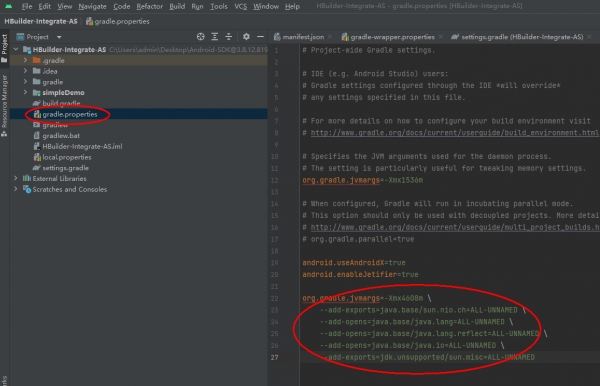
Task: Click the gradlew.bat file icon
Action: pos(37,135)
